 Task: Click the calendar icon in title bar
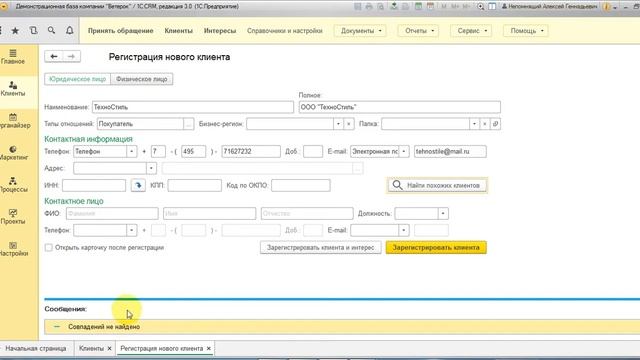pos(430,7)
